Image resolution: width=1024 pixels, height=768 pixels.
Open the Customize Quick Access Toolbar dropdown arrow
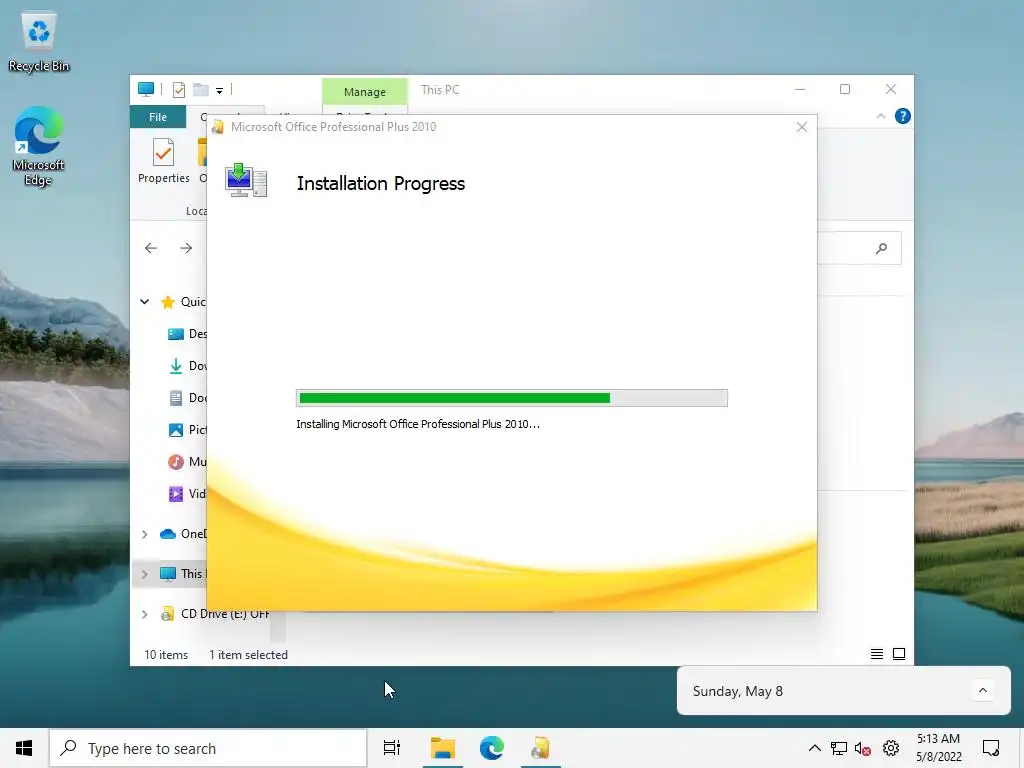point(219,90)
